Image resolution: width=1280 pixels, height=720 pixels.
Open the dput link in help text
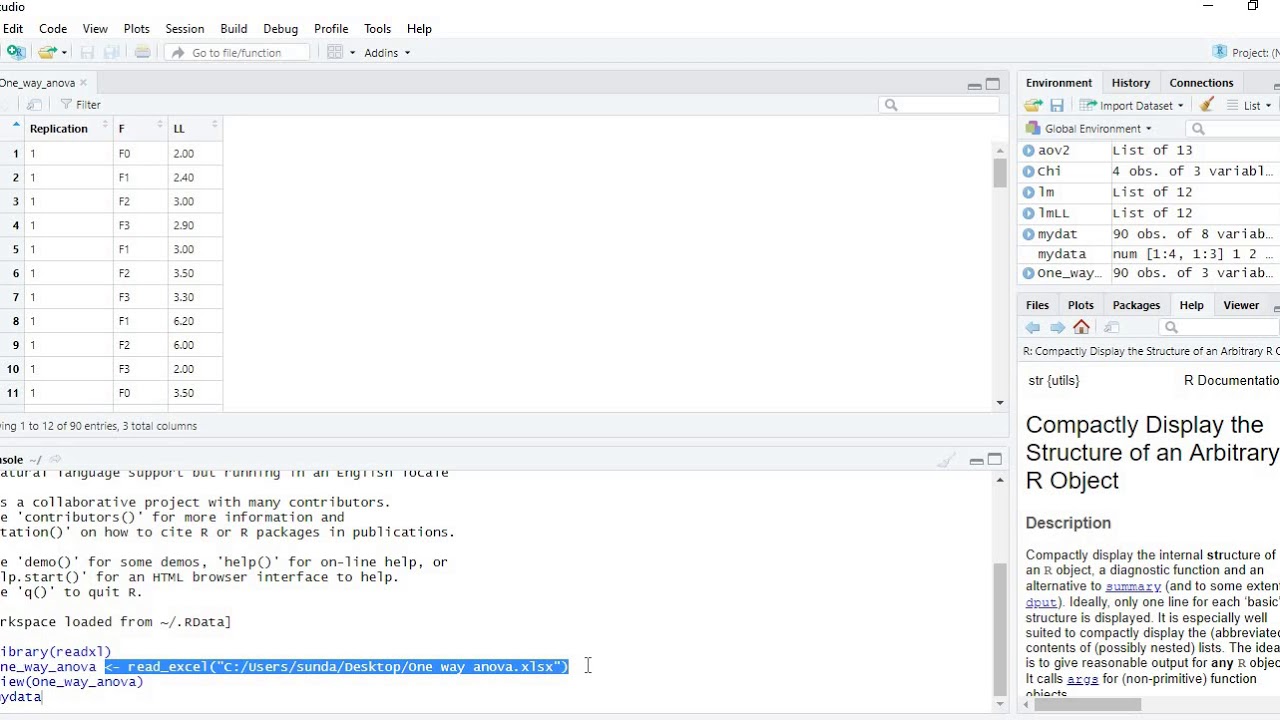[1040, 602]
